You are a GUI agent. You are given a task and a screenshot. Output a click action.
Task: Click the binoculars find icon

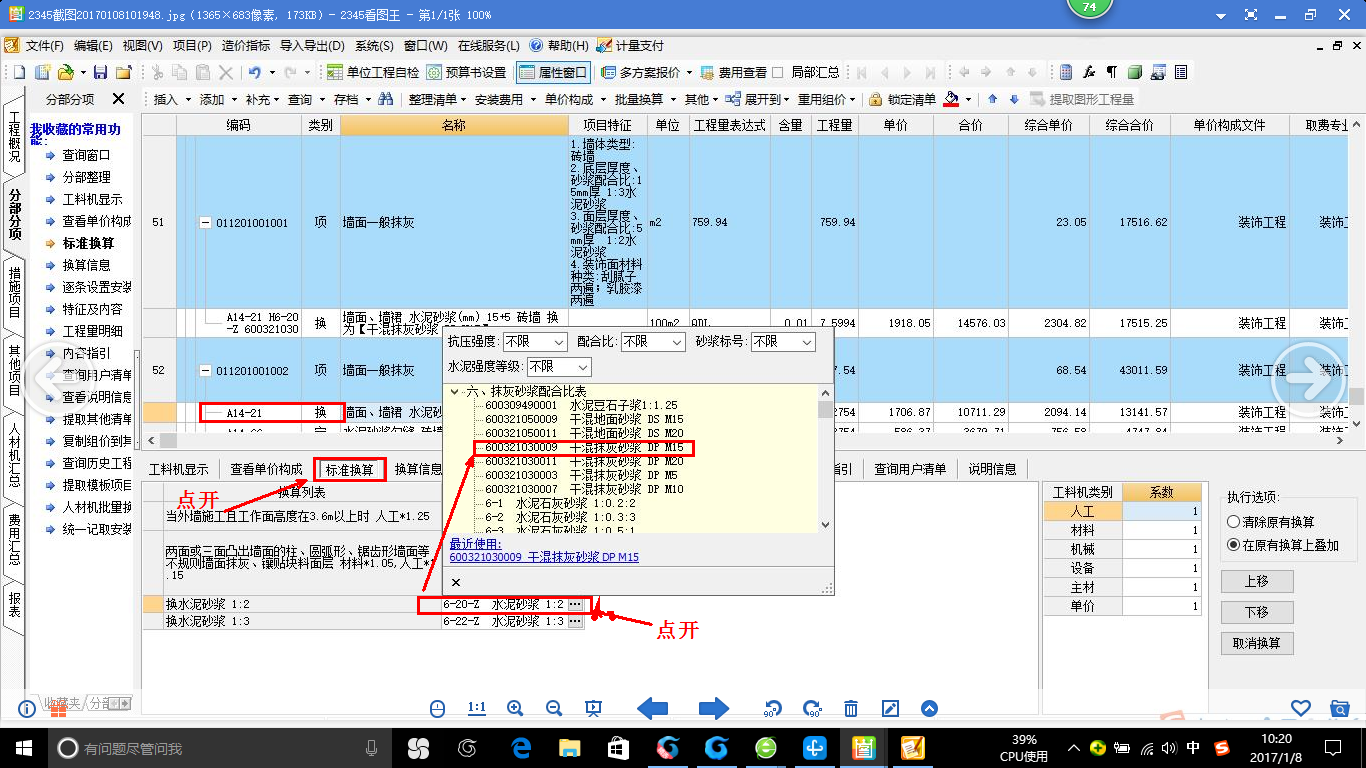386,99
